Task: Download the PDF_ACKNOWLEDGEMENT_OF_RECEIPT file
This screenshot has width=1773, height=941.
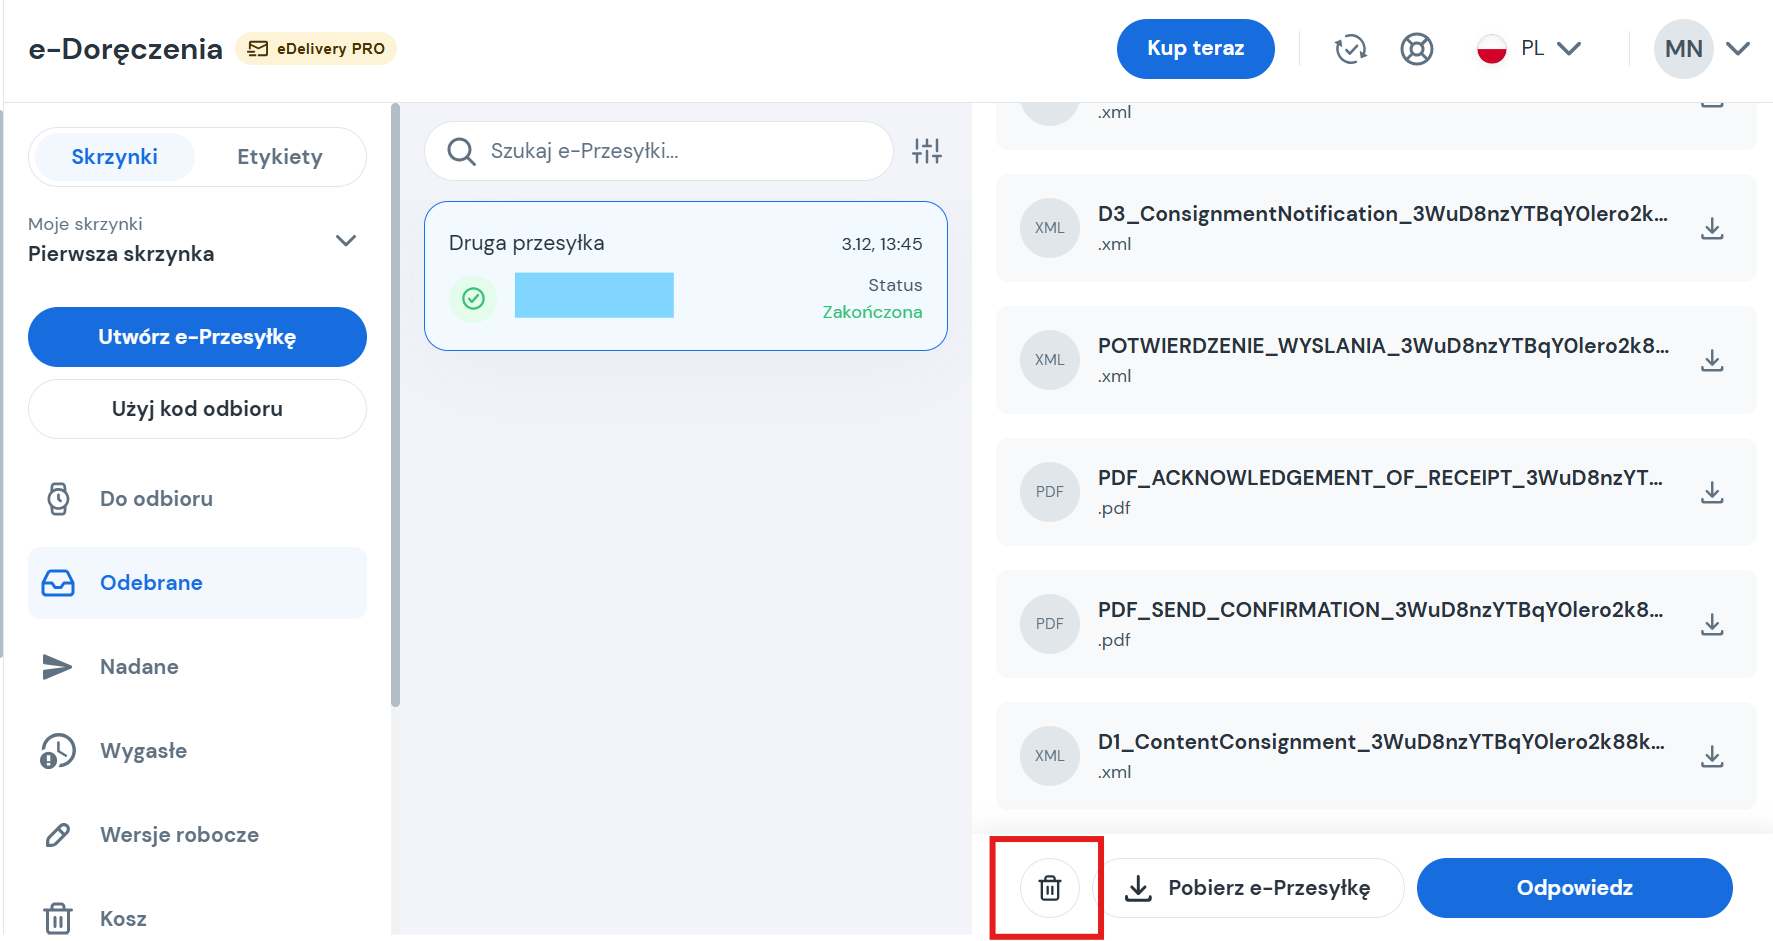Action: (x=1712, y=492)
